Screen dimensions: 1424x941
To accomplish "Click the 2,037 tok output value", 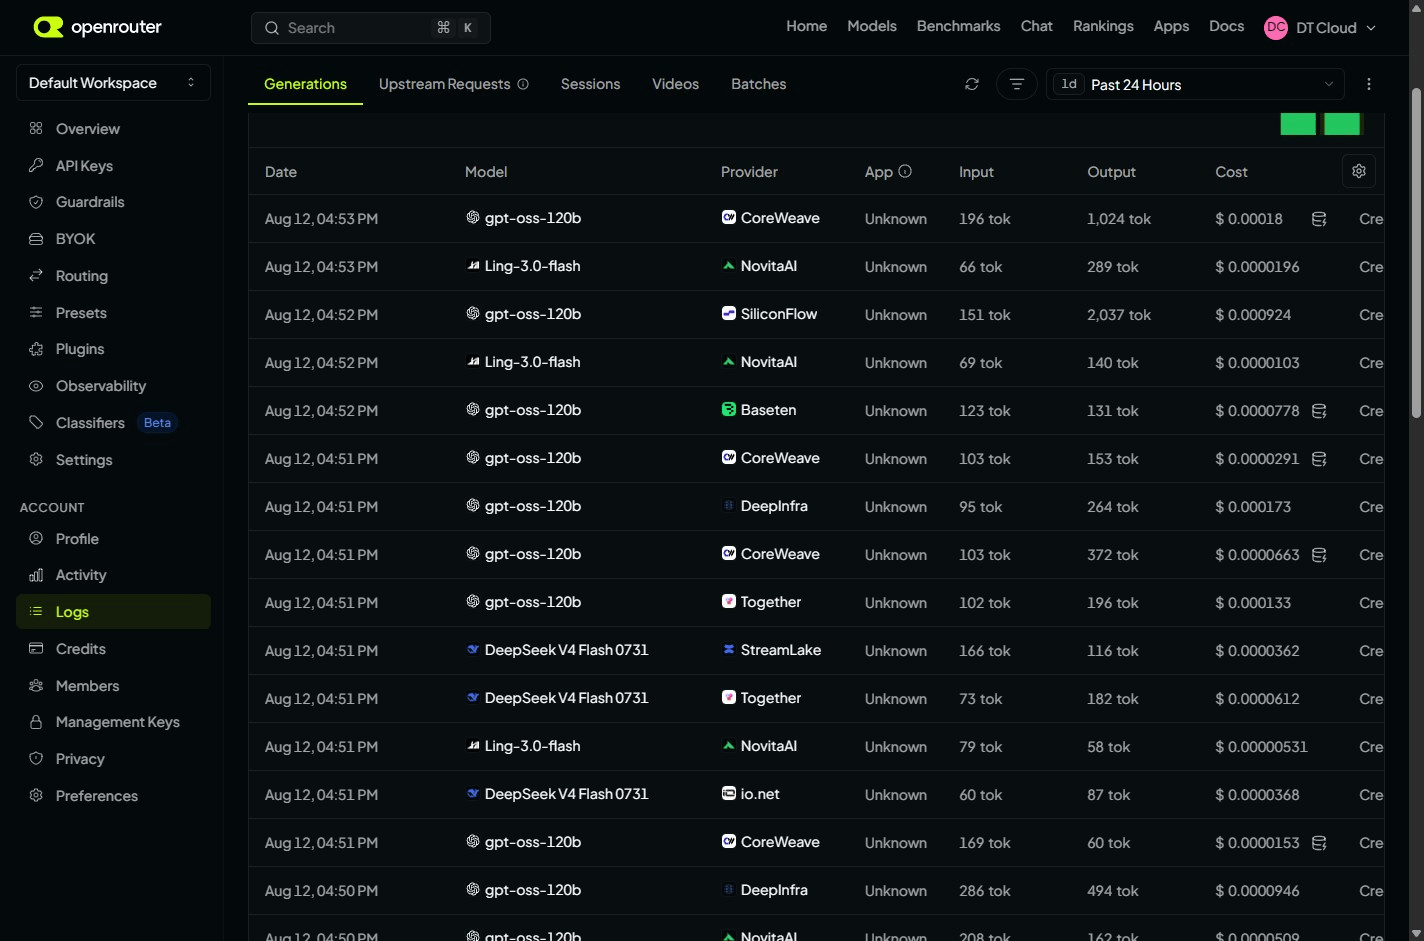I will point(1119,315).
